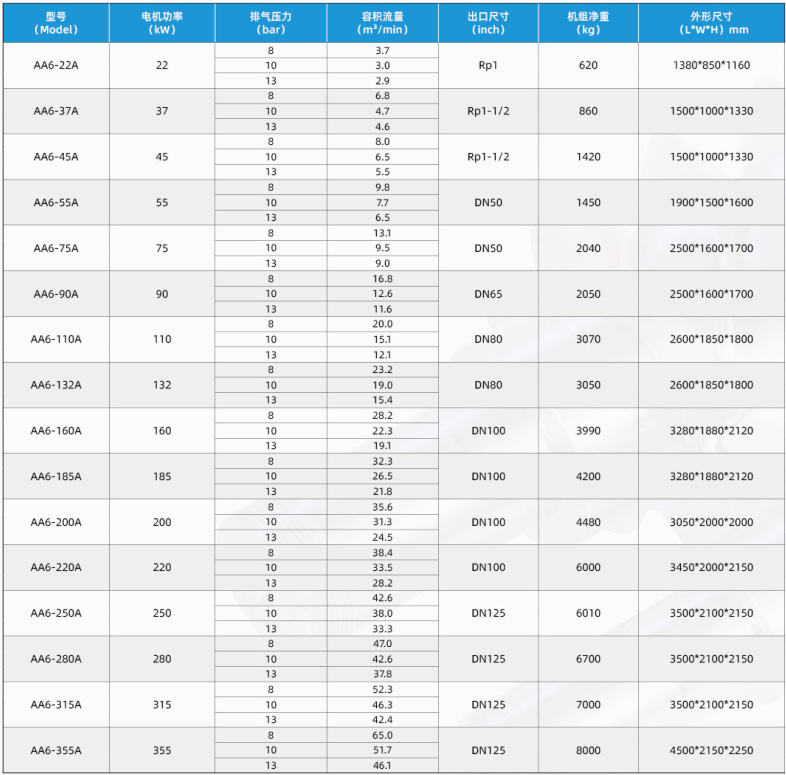
Task: Select the Rp1 outlet size cell
Action: pos(488,65)
